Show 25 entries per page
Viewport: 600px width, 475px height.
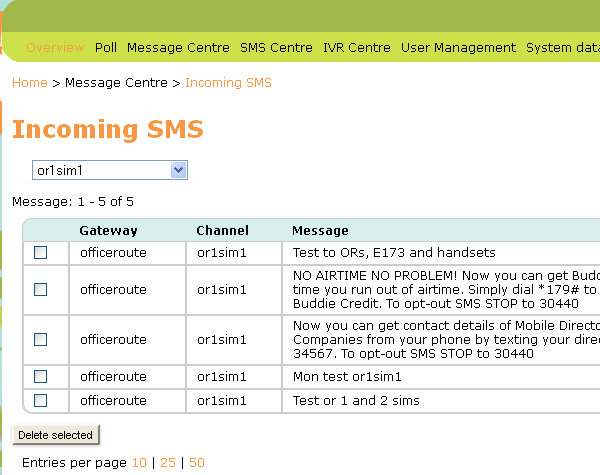coord(168,463)
